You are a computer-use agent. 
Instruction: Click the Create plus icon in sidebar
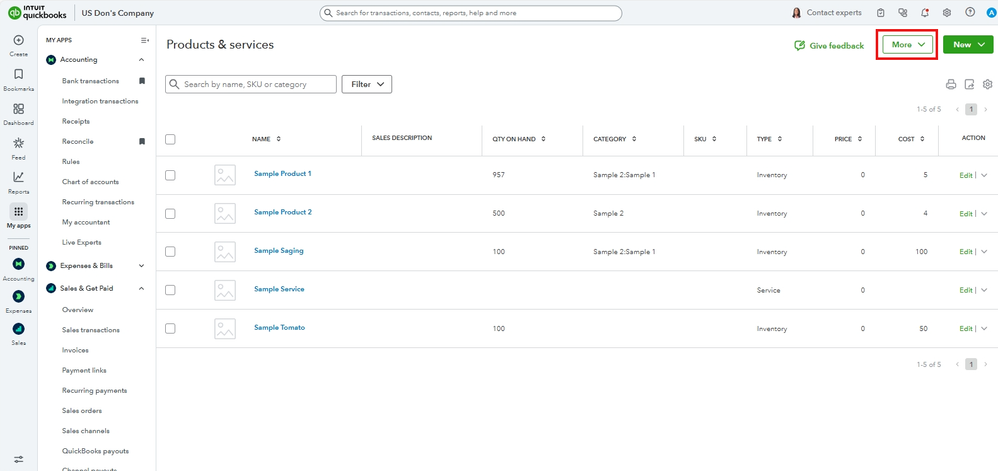(18, 40)
